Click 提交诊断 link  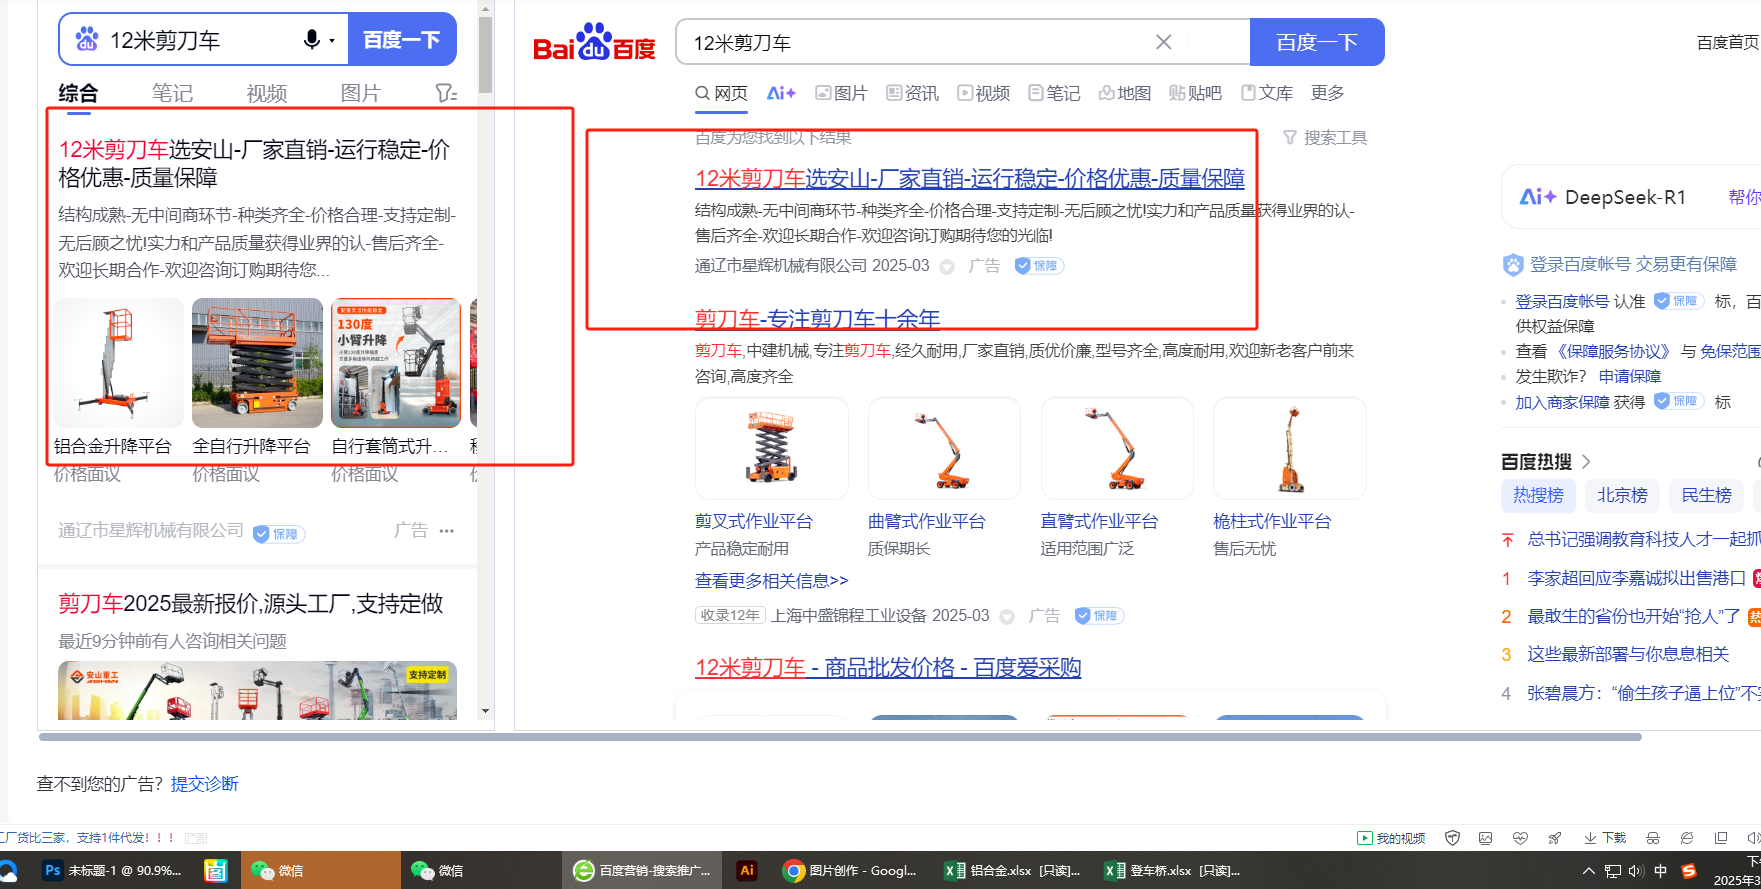pos(204,784)
